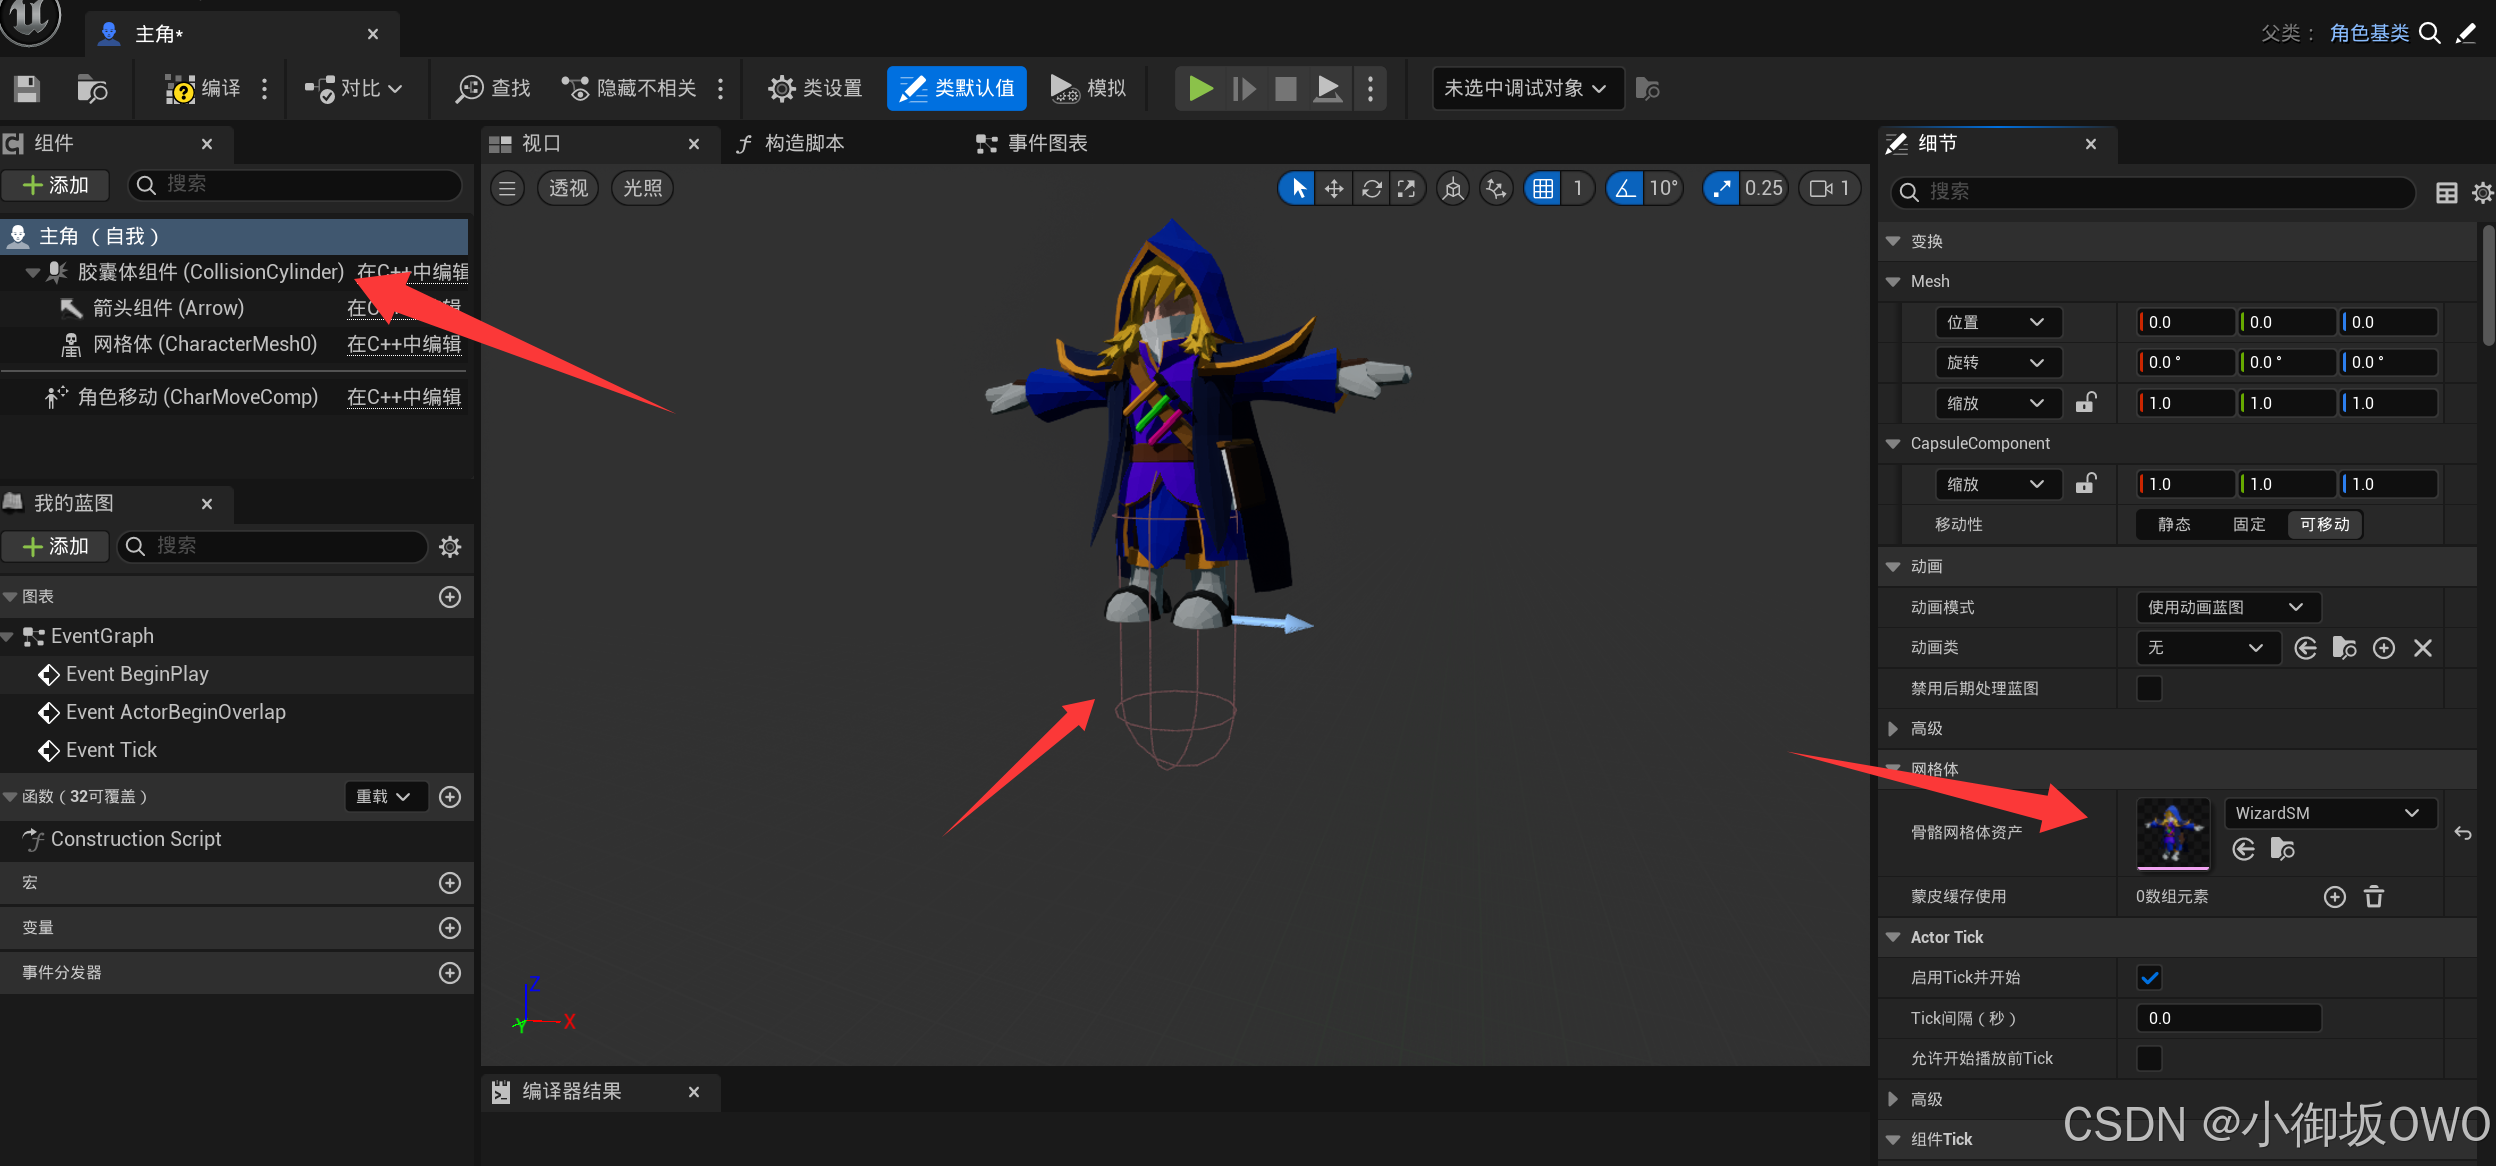This screenshot has width=2496, height=1166.
Task: Expand the 高级 section under 动画
Action: pyautogui.click(x=1893, y=729)
